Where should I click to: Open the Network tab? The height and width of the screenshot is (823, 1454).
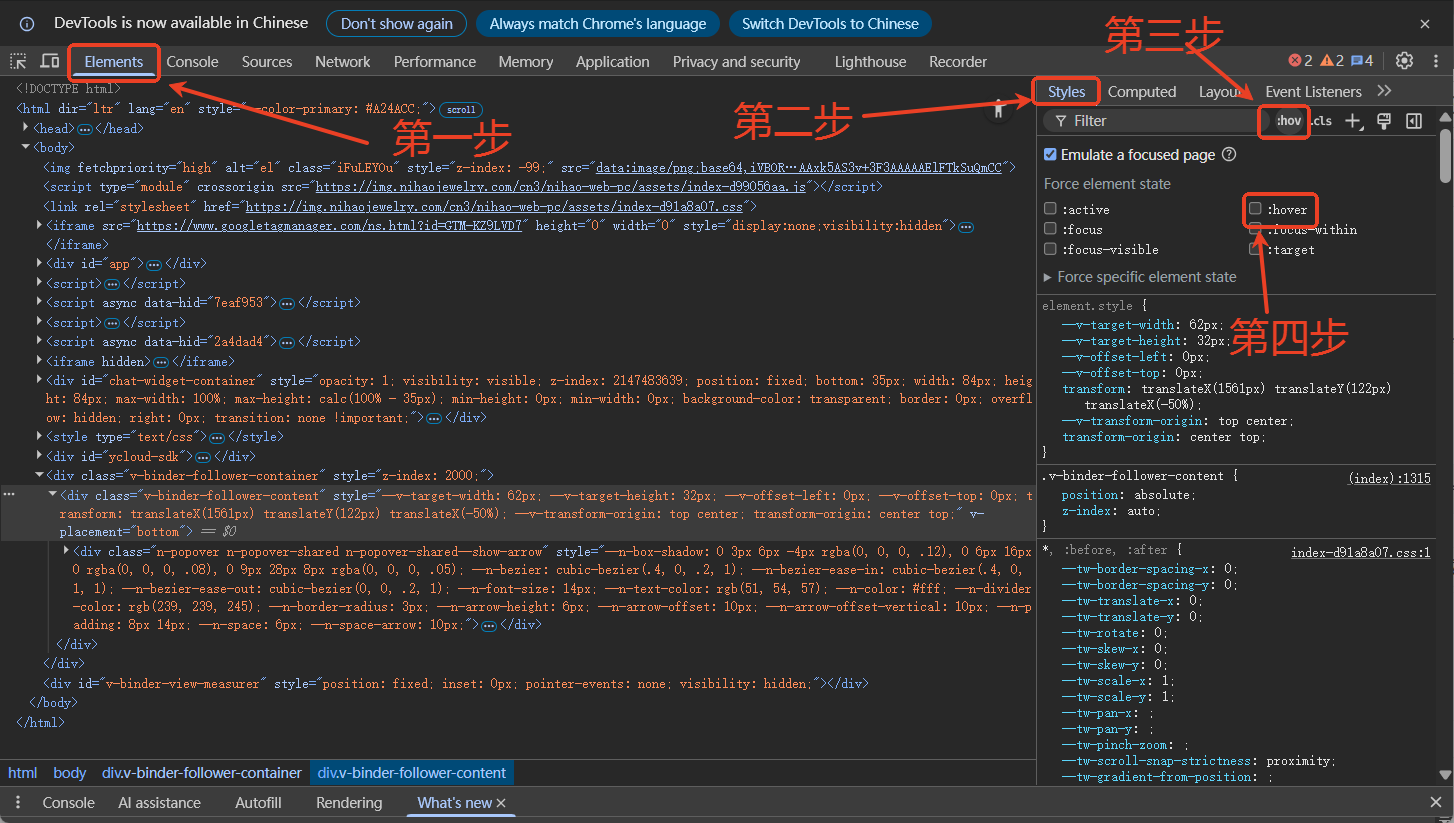[343, 61]
